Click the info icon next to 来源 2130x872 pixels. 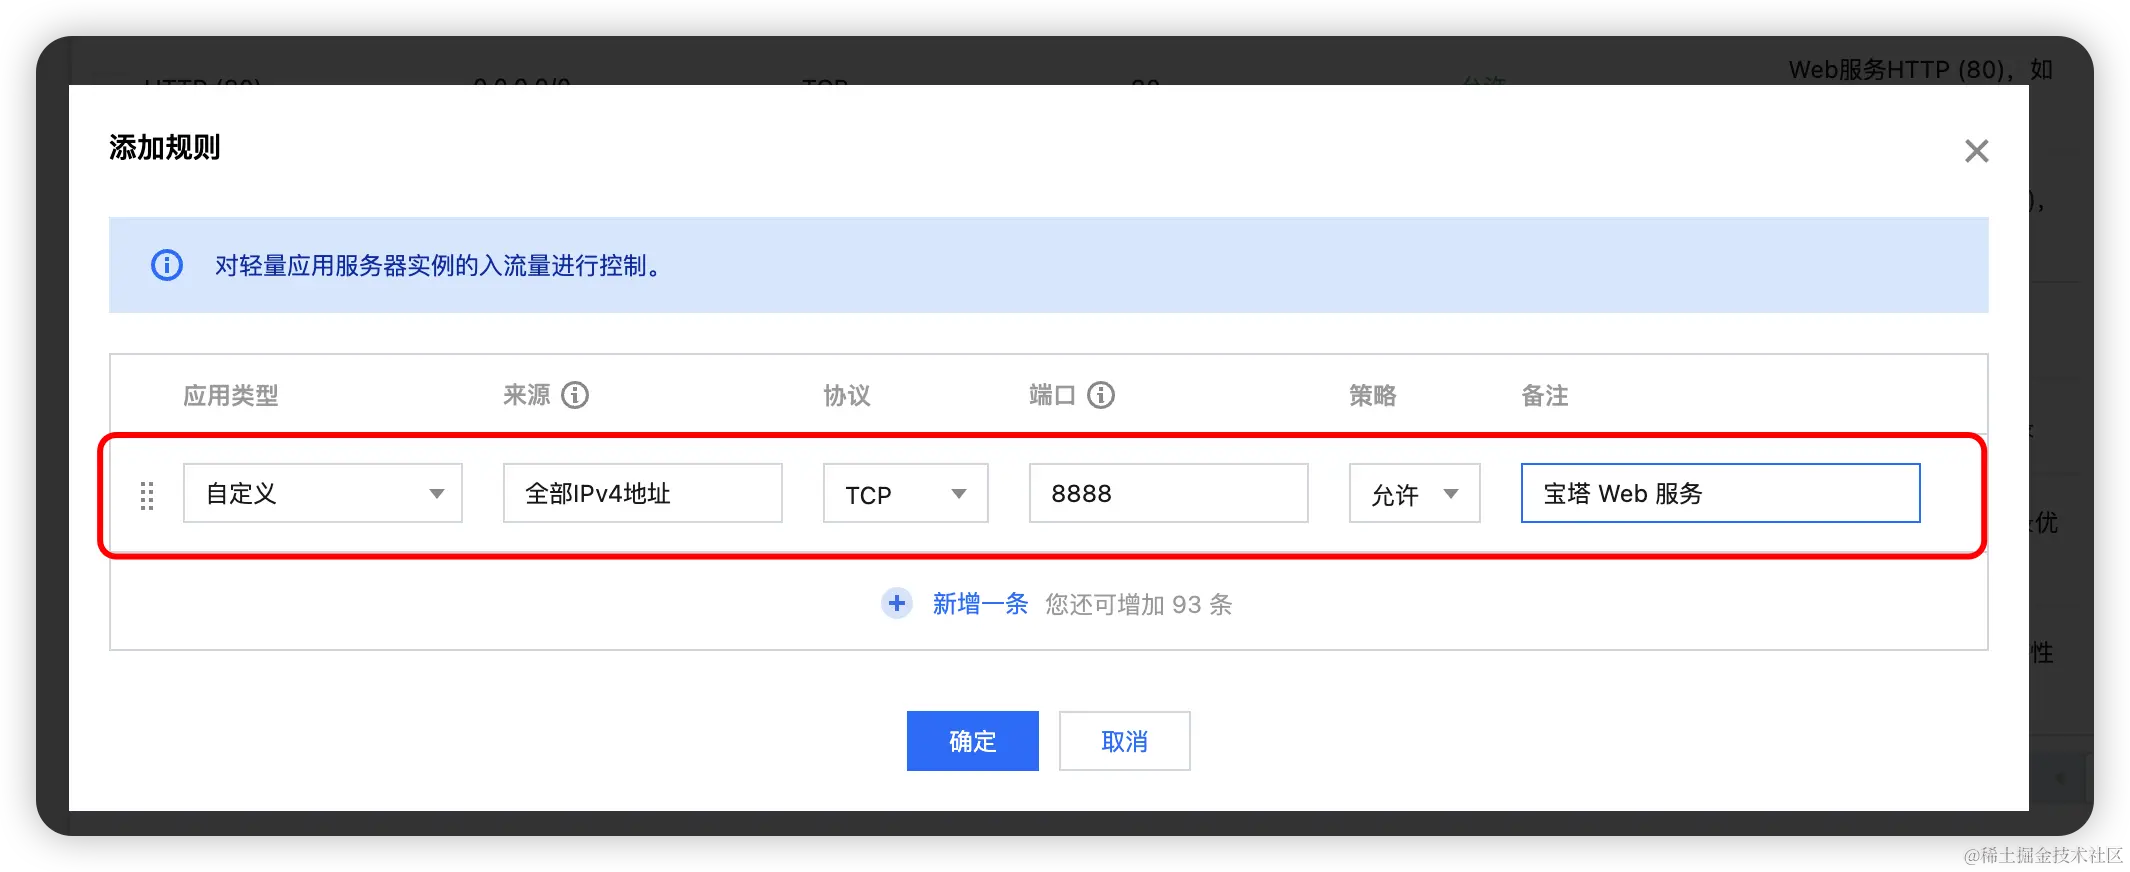(x=575, y=395)
